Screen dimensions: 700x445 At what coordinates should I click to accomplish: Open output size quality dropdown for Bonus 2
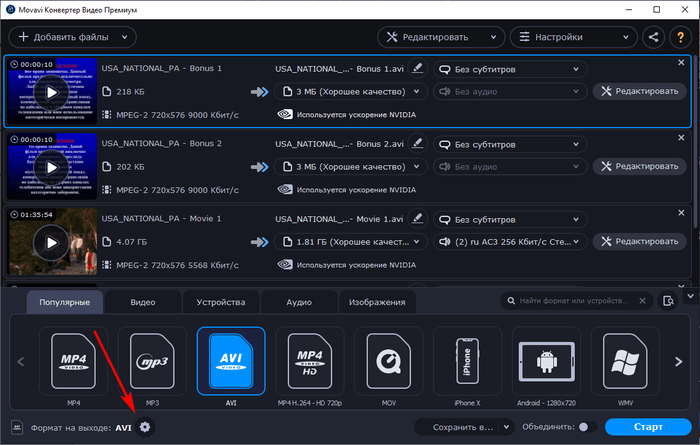tap(350, 166)
